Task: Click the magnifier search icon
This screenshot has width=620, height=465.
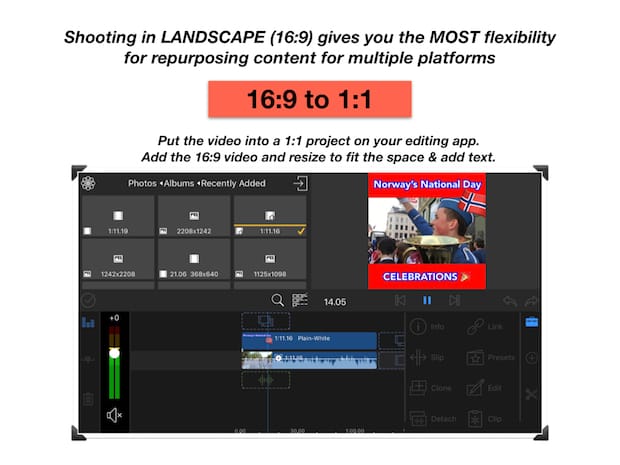Action: (x=278, y=300)
